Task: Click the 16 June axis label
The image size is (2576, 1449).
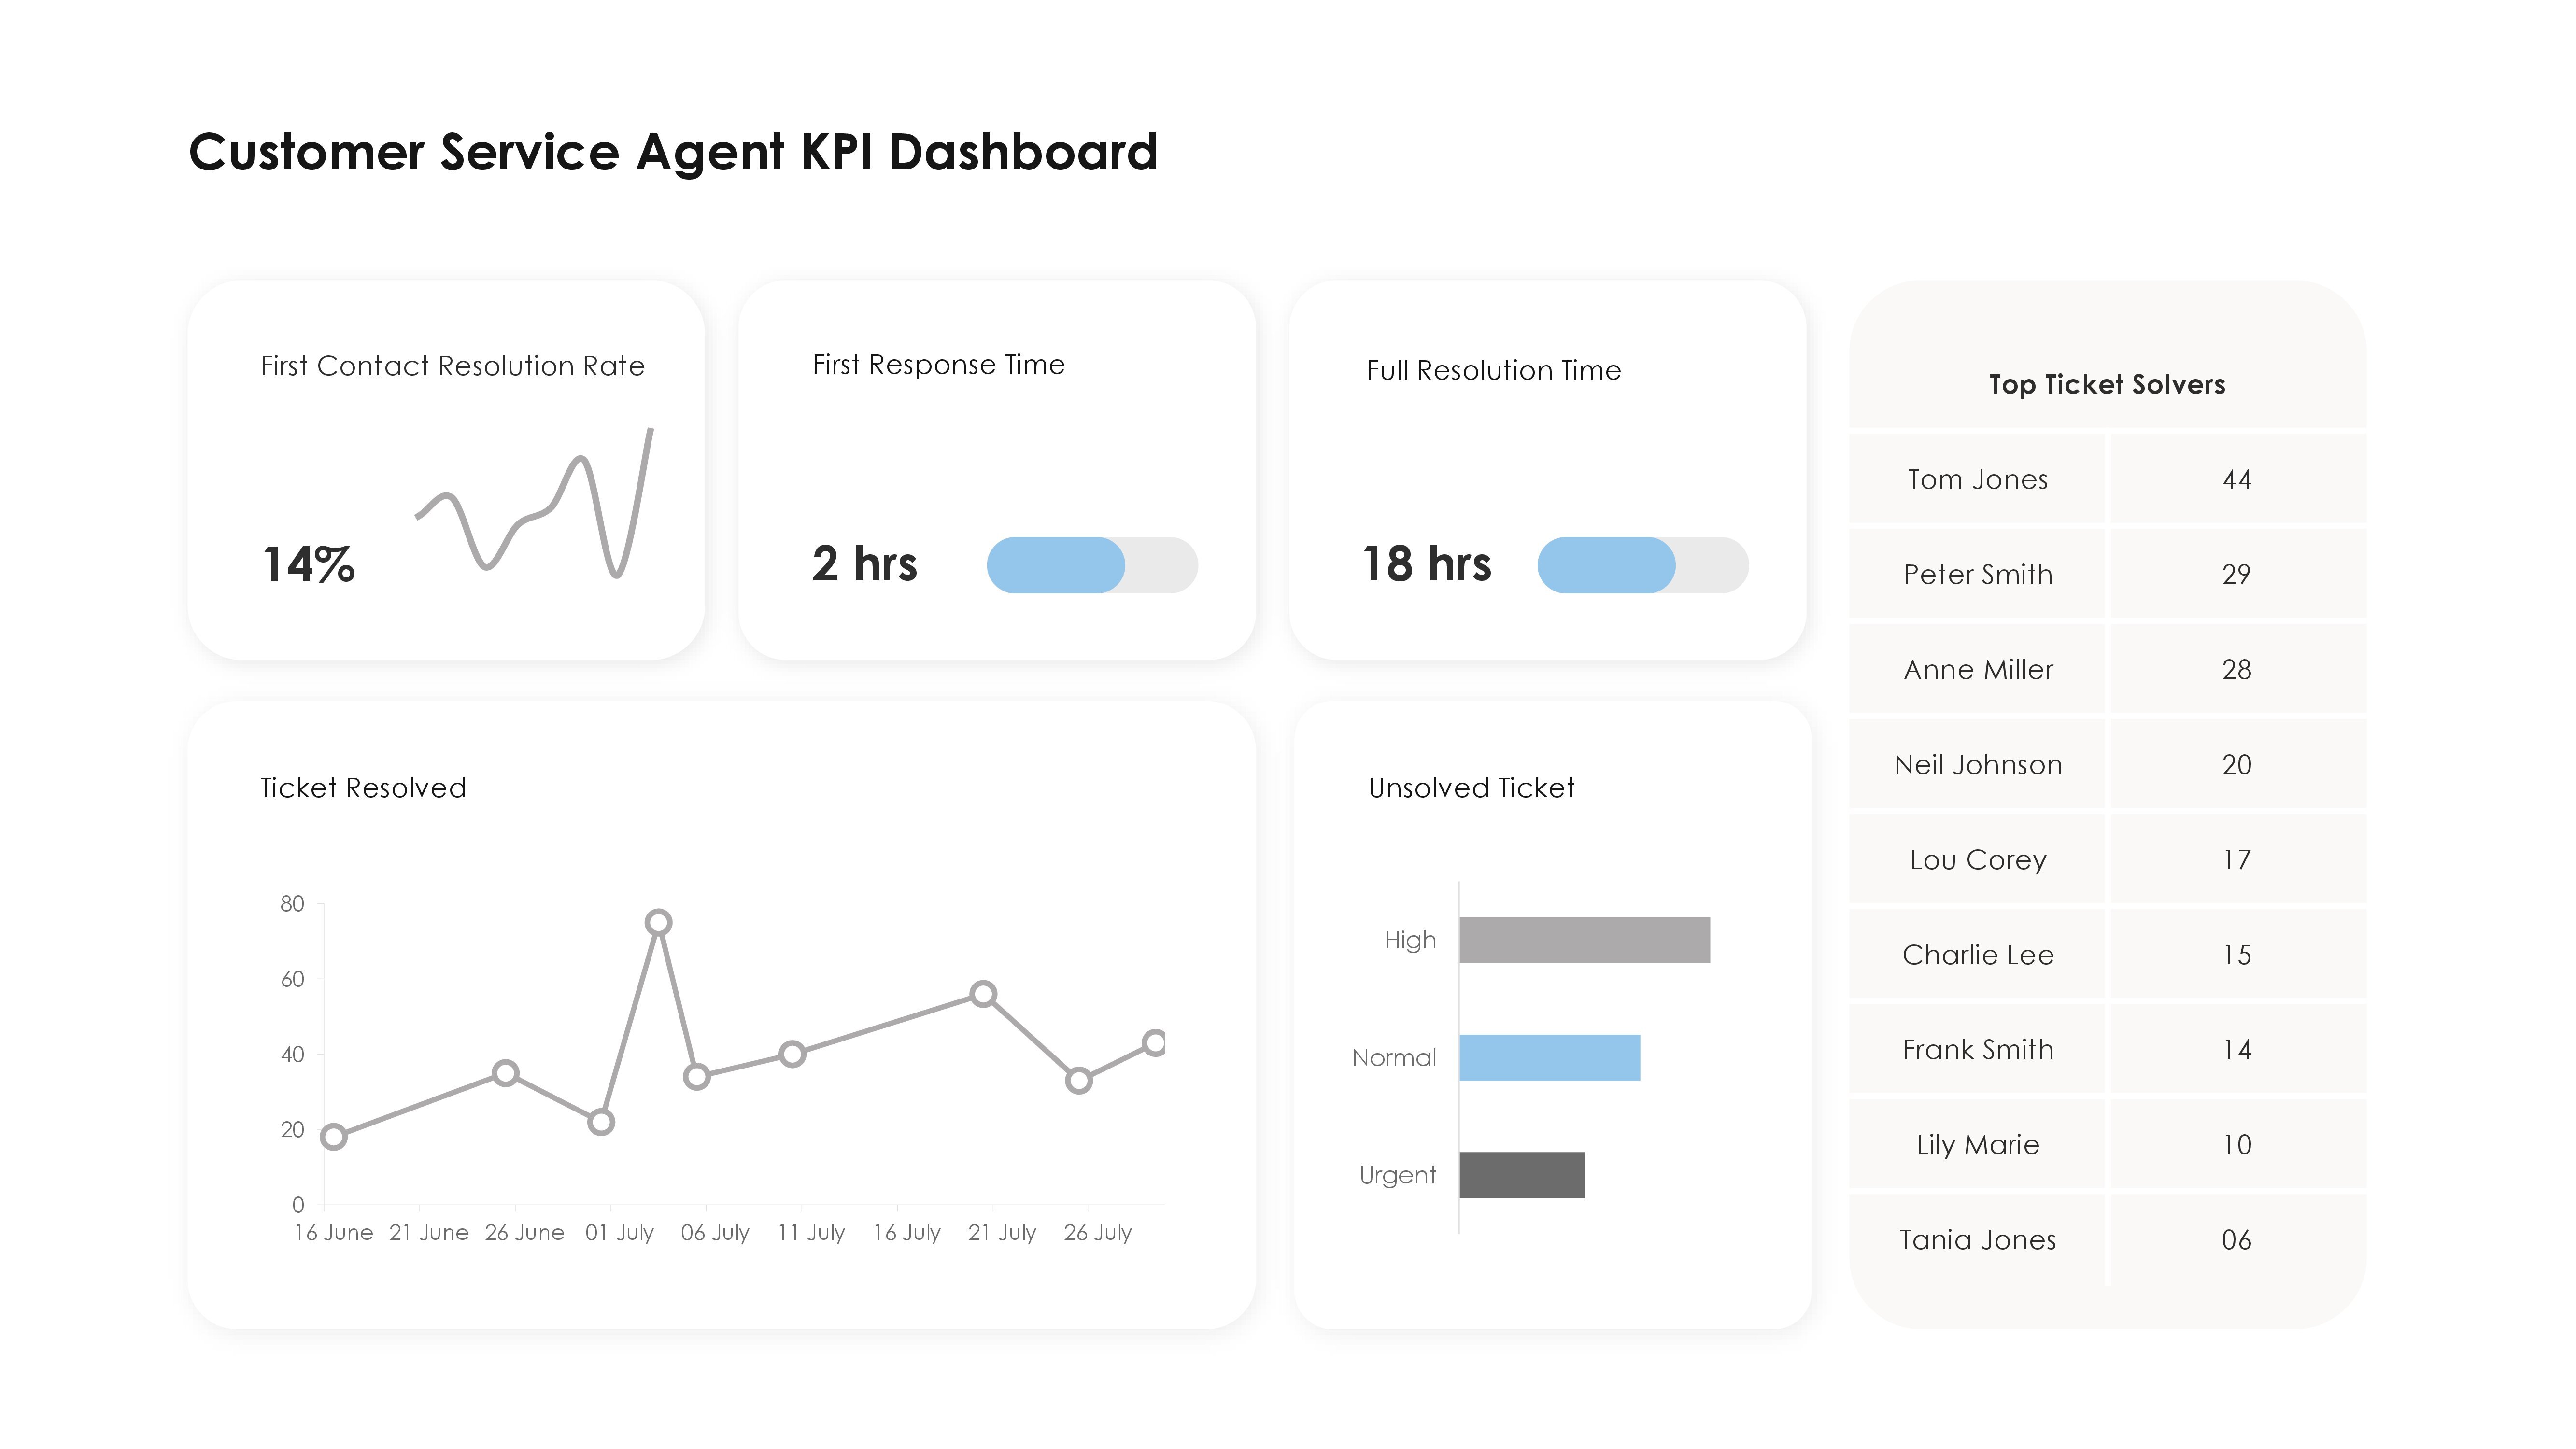Action: (333, 1233)
